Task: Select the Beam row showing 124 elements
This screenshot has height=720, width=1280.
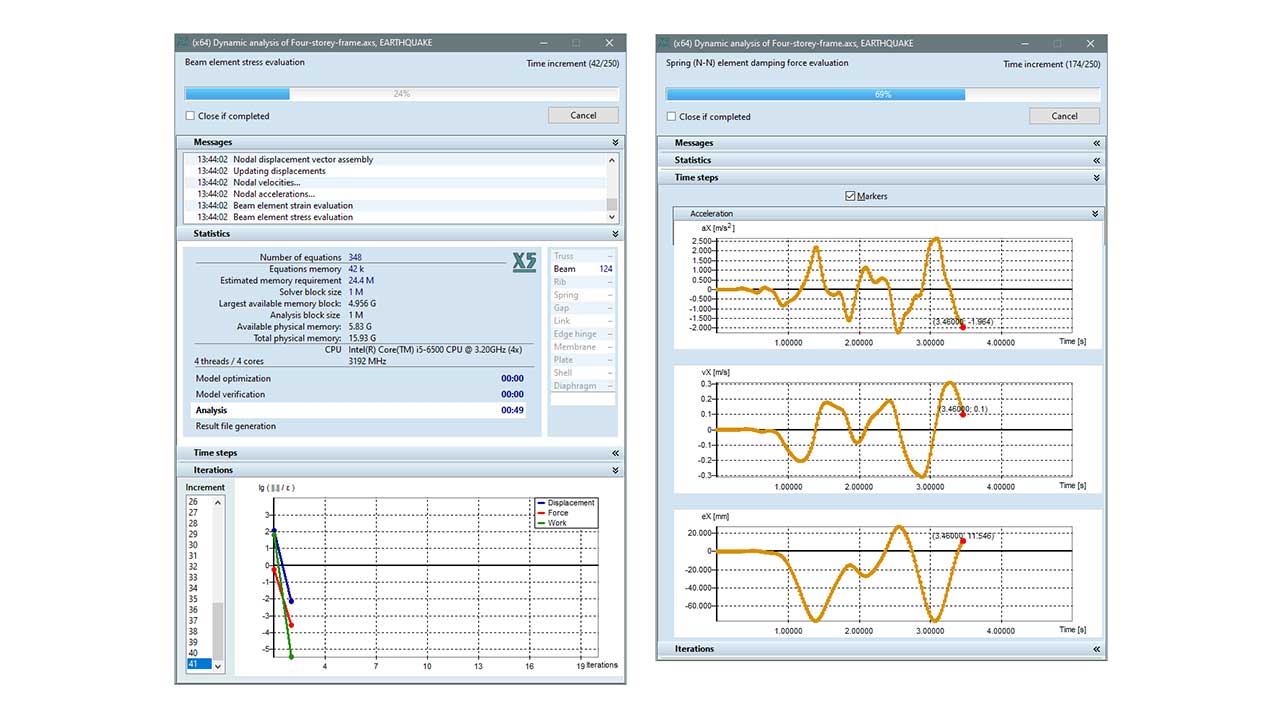Action: [x=582, y=268]
